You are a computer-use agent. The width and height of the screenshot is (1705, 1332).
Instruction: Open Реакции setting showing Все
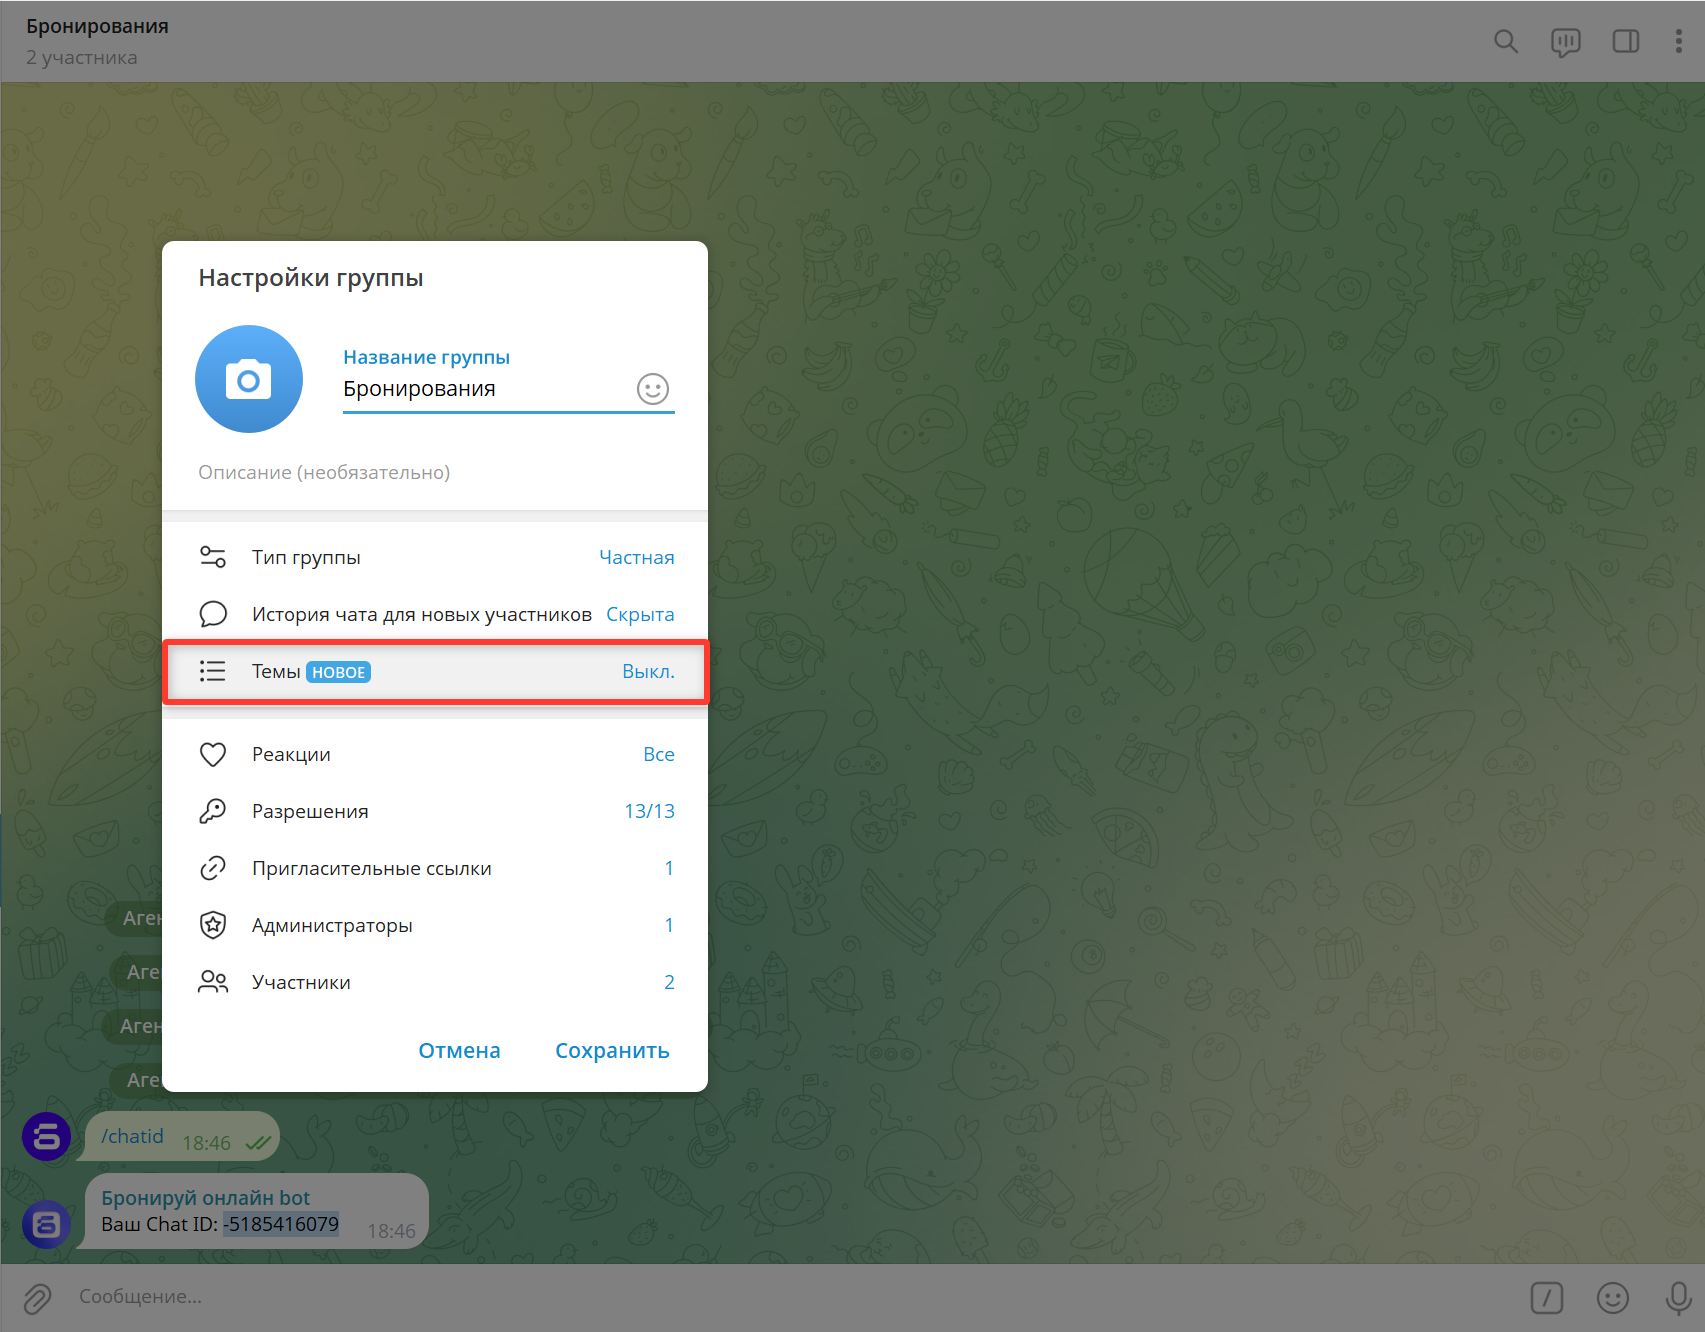[435, 754]
